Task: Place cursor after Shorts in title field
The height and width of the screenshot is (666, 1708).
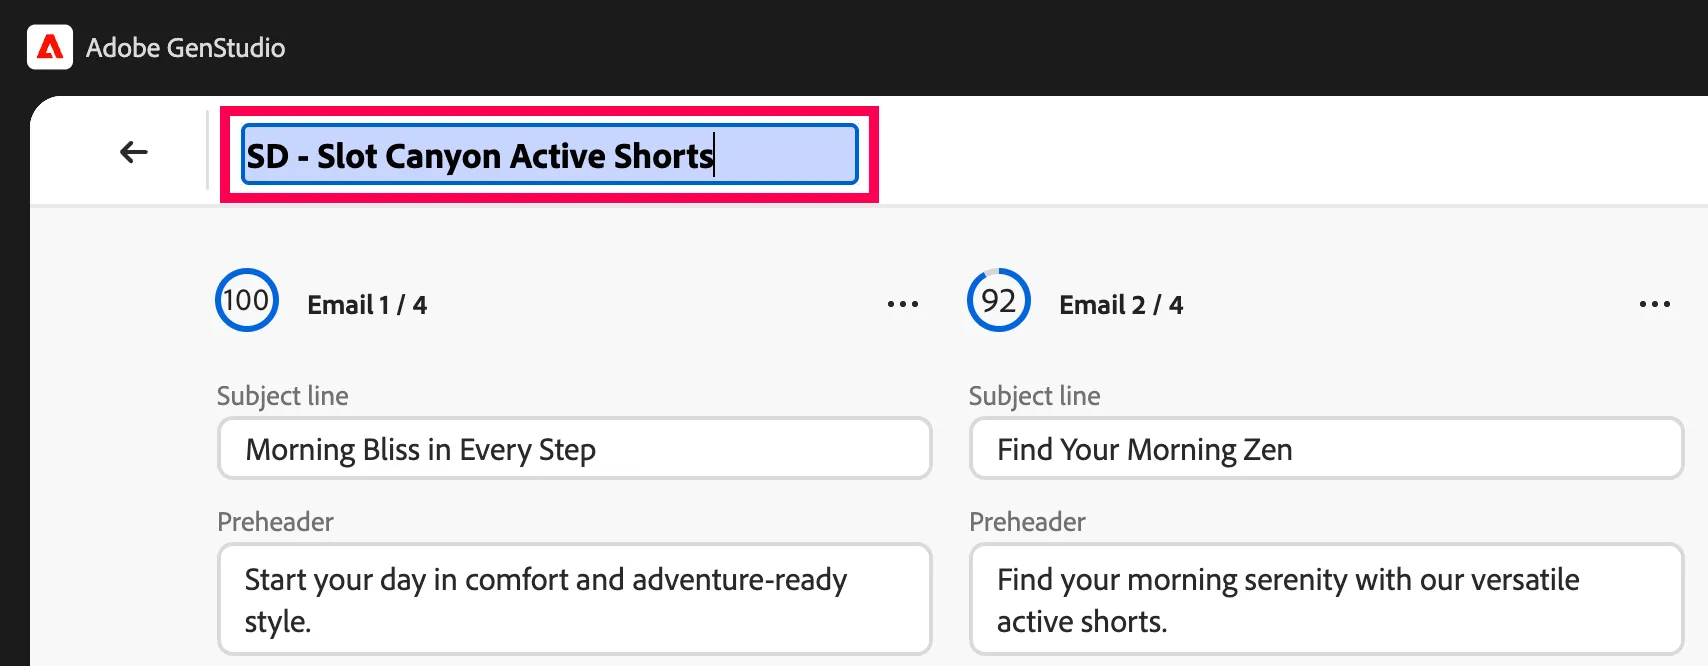Action: [x=716, y=156]
